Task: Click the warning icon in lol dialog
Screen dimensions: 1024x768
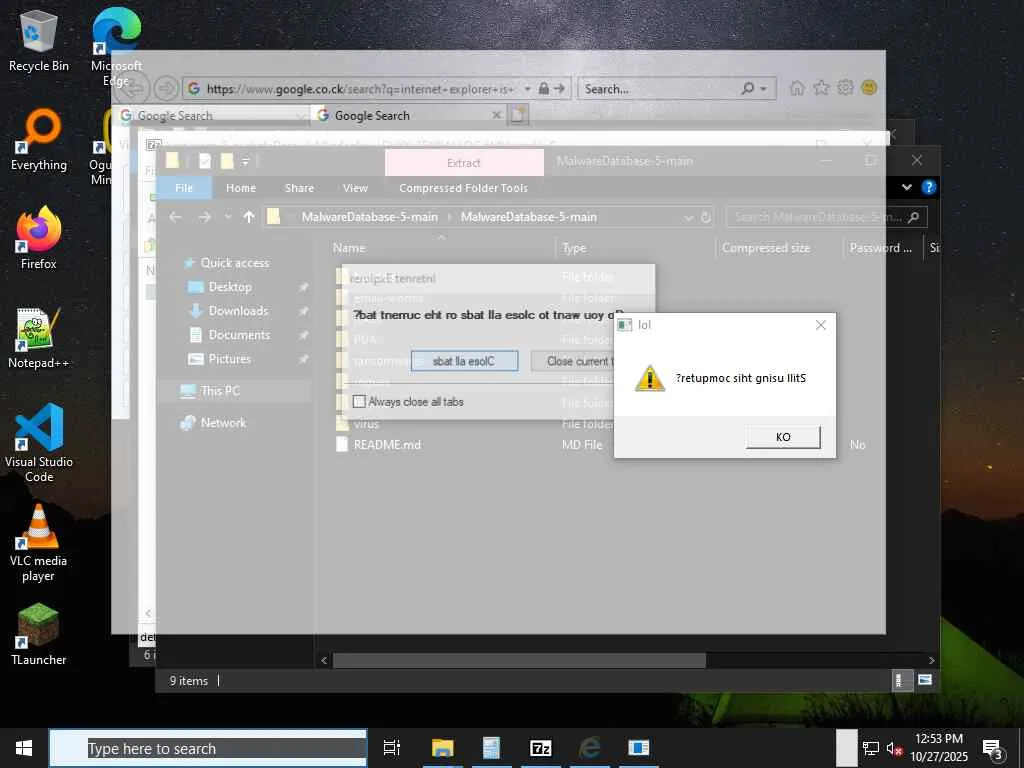Action: tap(650, 378)
